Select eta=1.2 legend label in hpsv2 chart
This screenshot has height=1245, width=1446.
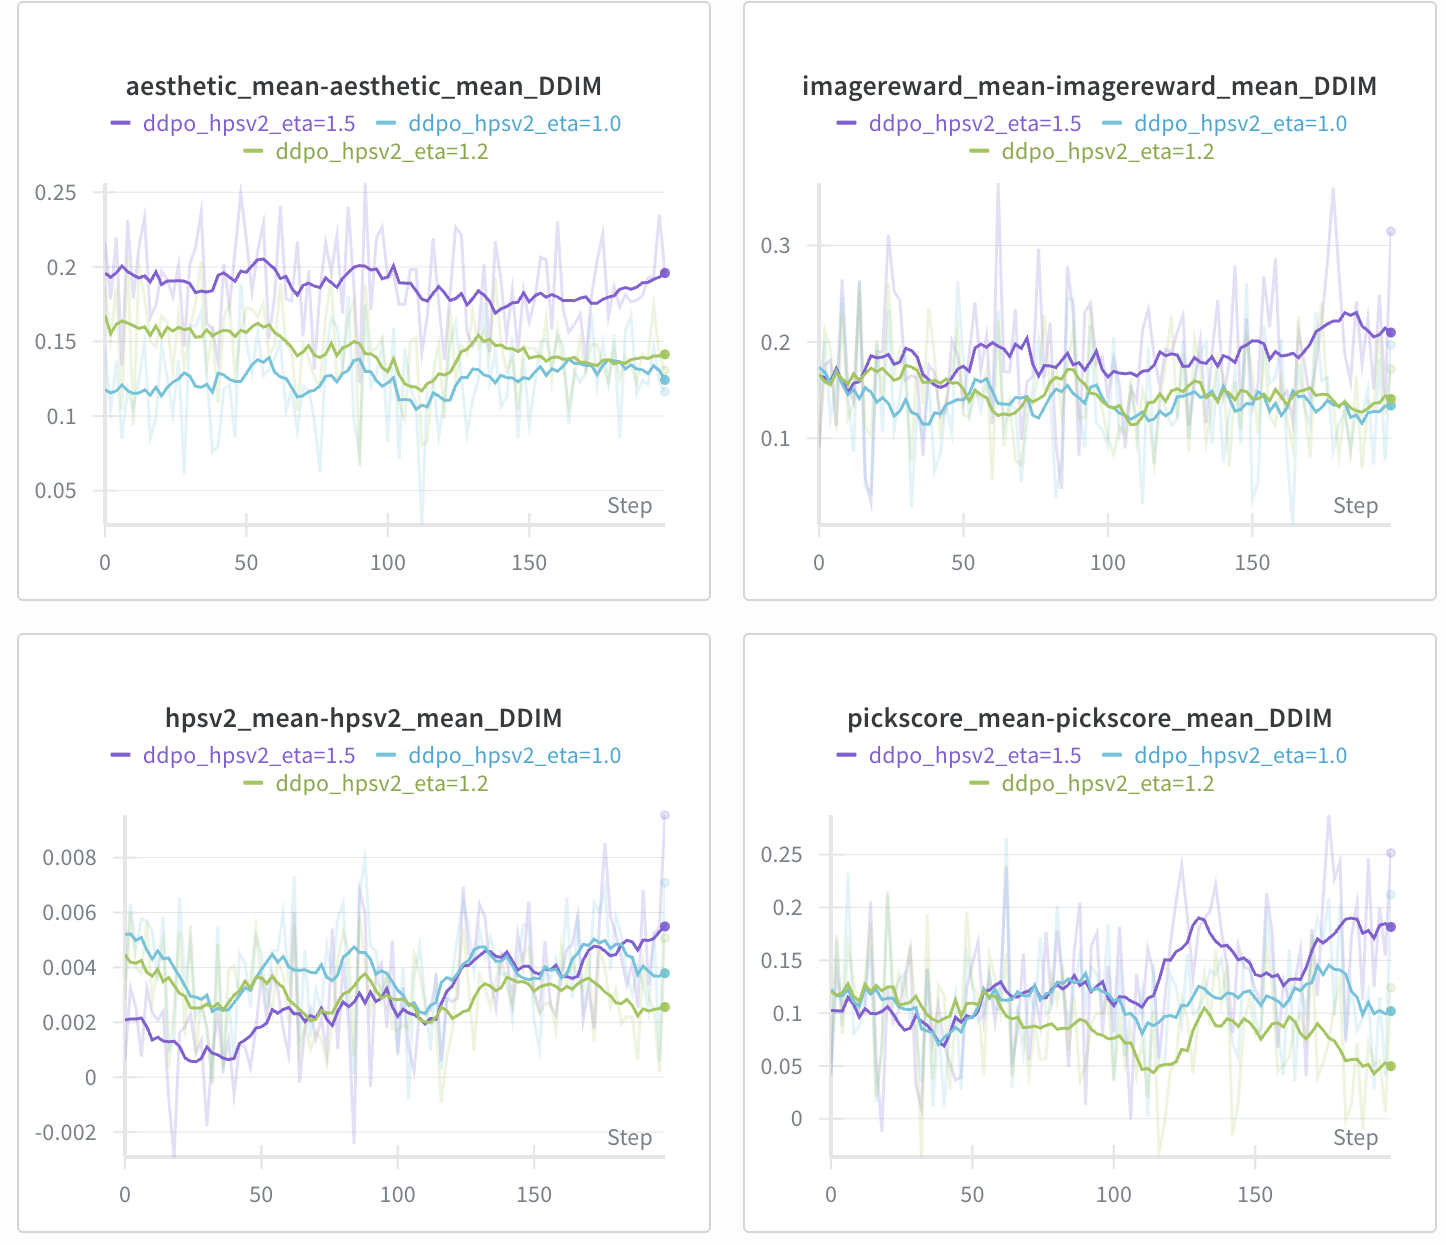(x=381, y=784)
